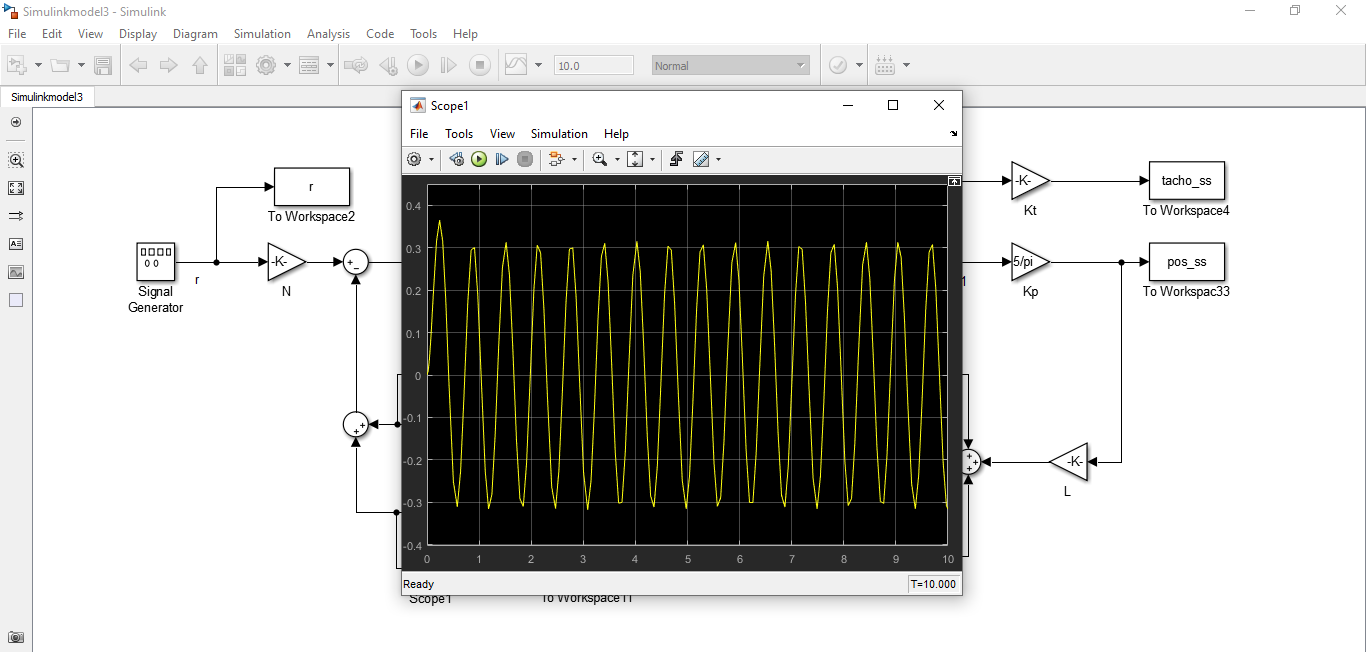1366x652 pixels.
Task: Click the tacho_ss To Workspace block
Action: point(1187,181)
